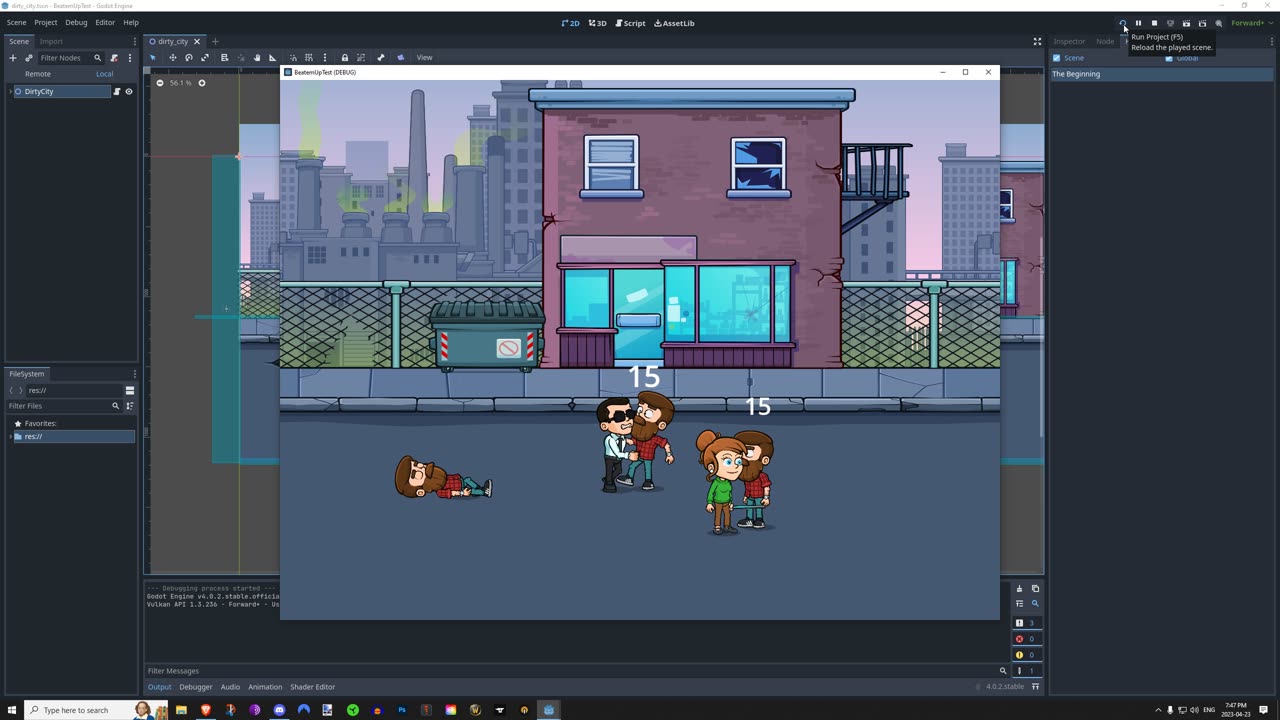Switch to the Script workspace

pyautogui.click(x=630, y=23)
